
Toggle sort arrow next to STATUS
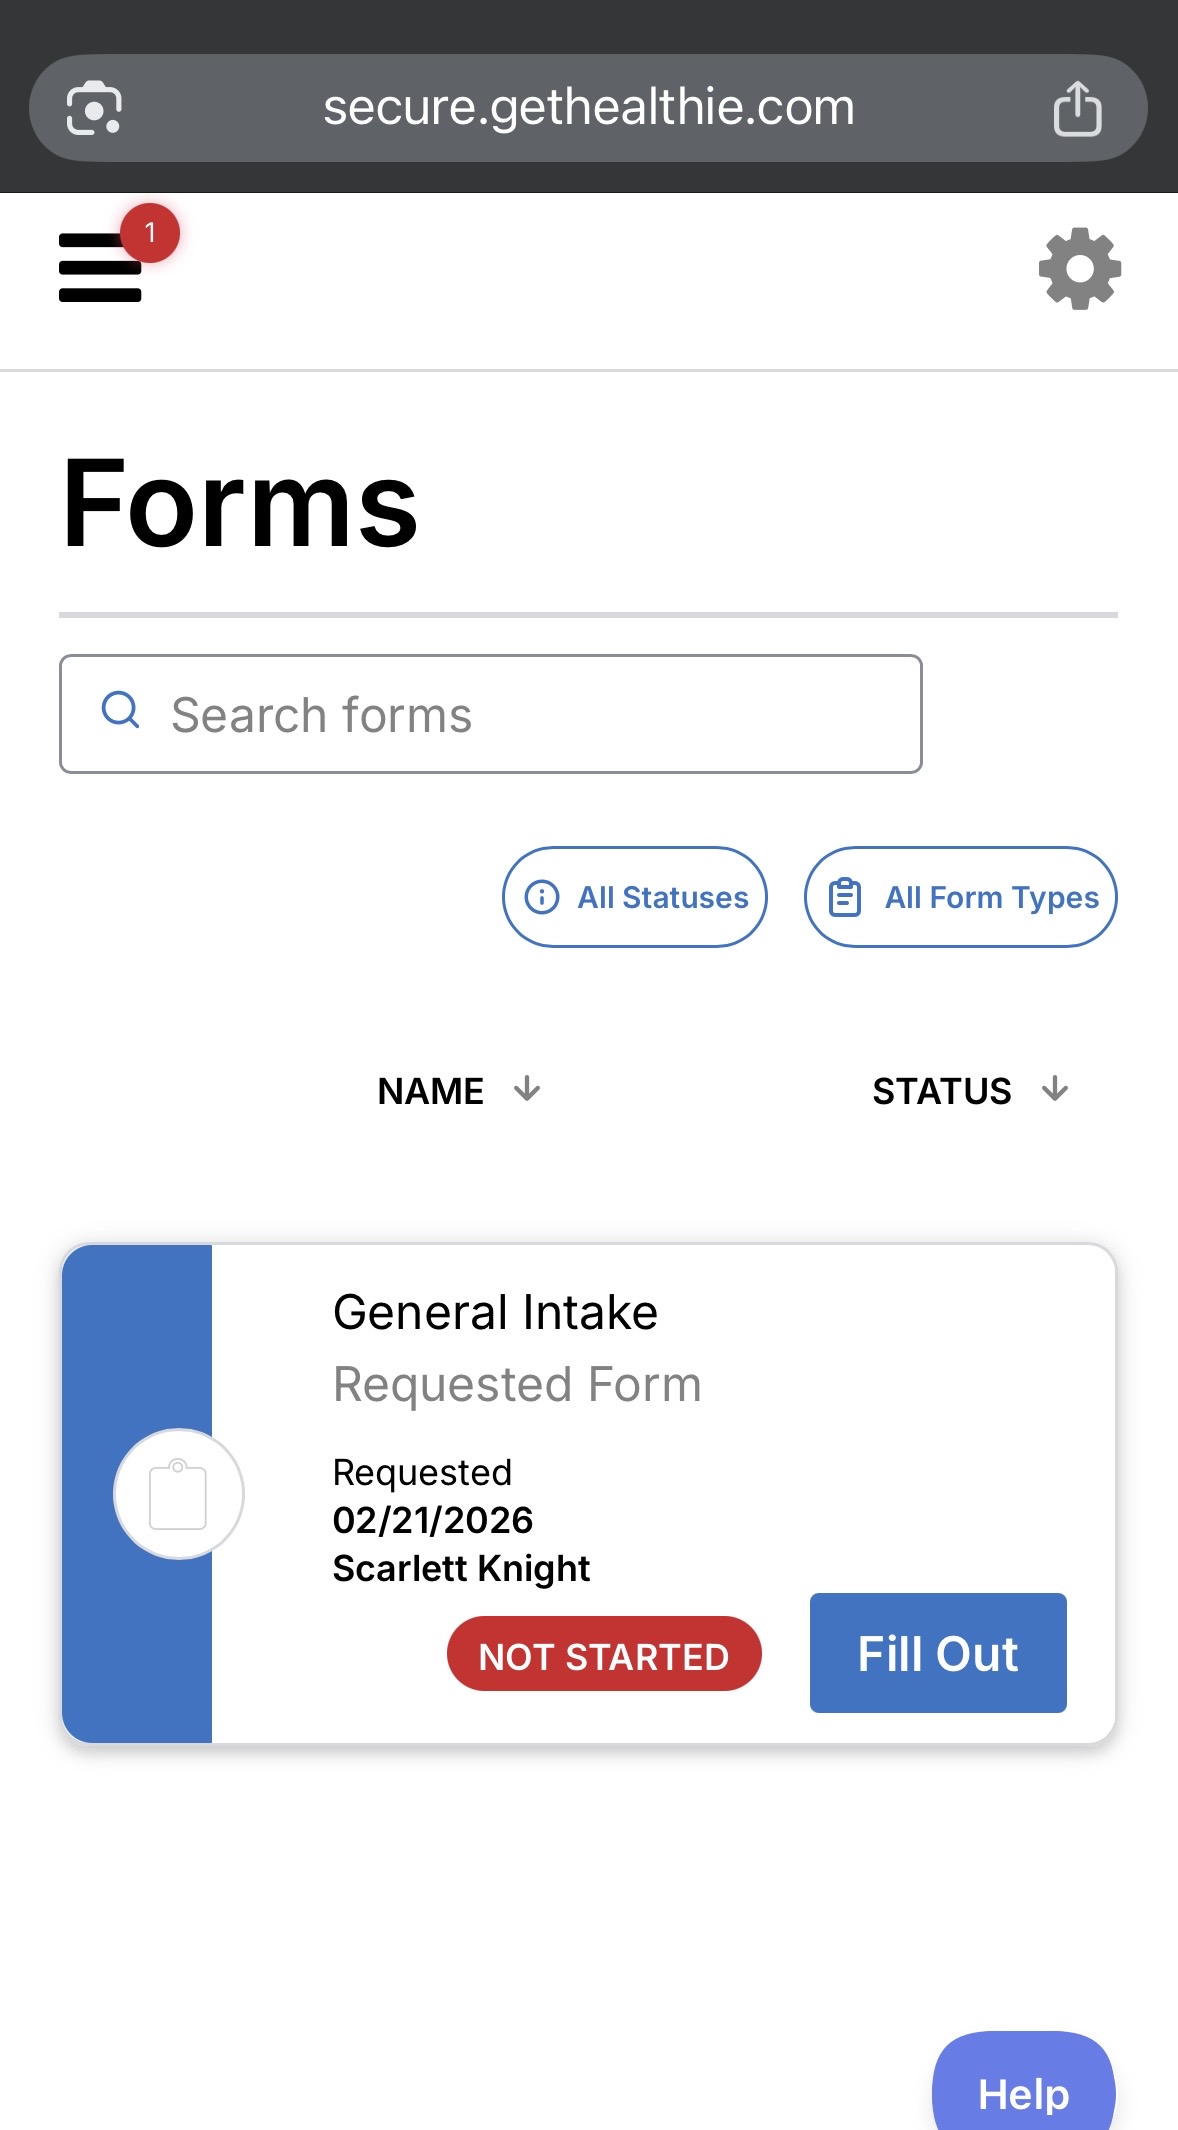point(1055,1089)
